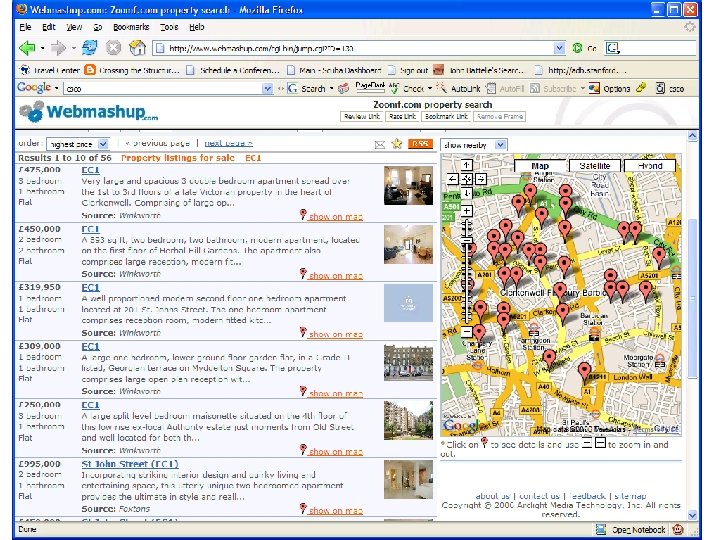Click the feedback footer link
720x540 pixels.
[587, 496]
